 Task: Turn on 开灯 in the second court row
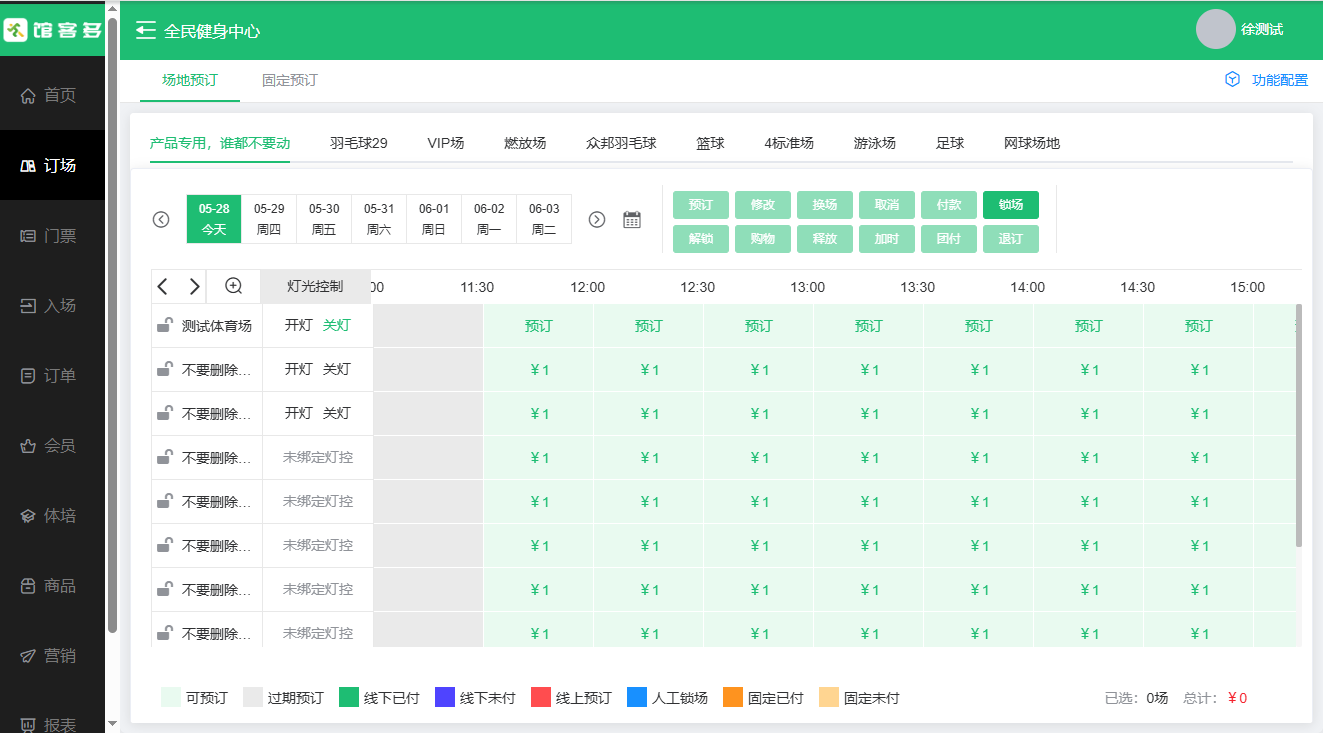299,369
